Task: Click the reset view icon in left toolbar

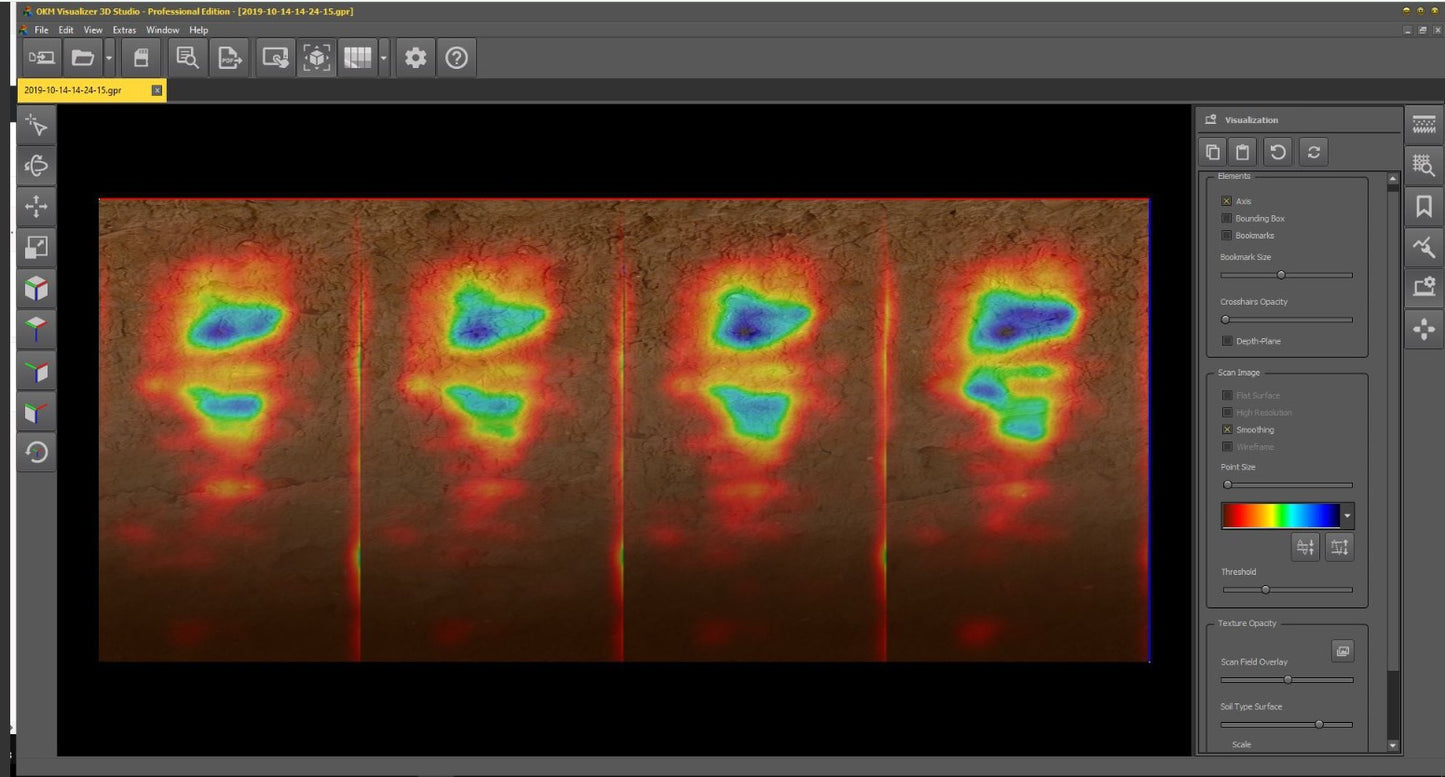Action: click(x=36, y=453)
